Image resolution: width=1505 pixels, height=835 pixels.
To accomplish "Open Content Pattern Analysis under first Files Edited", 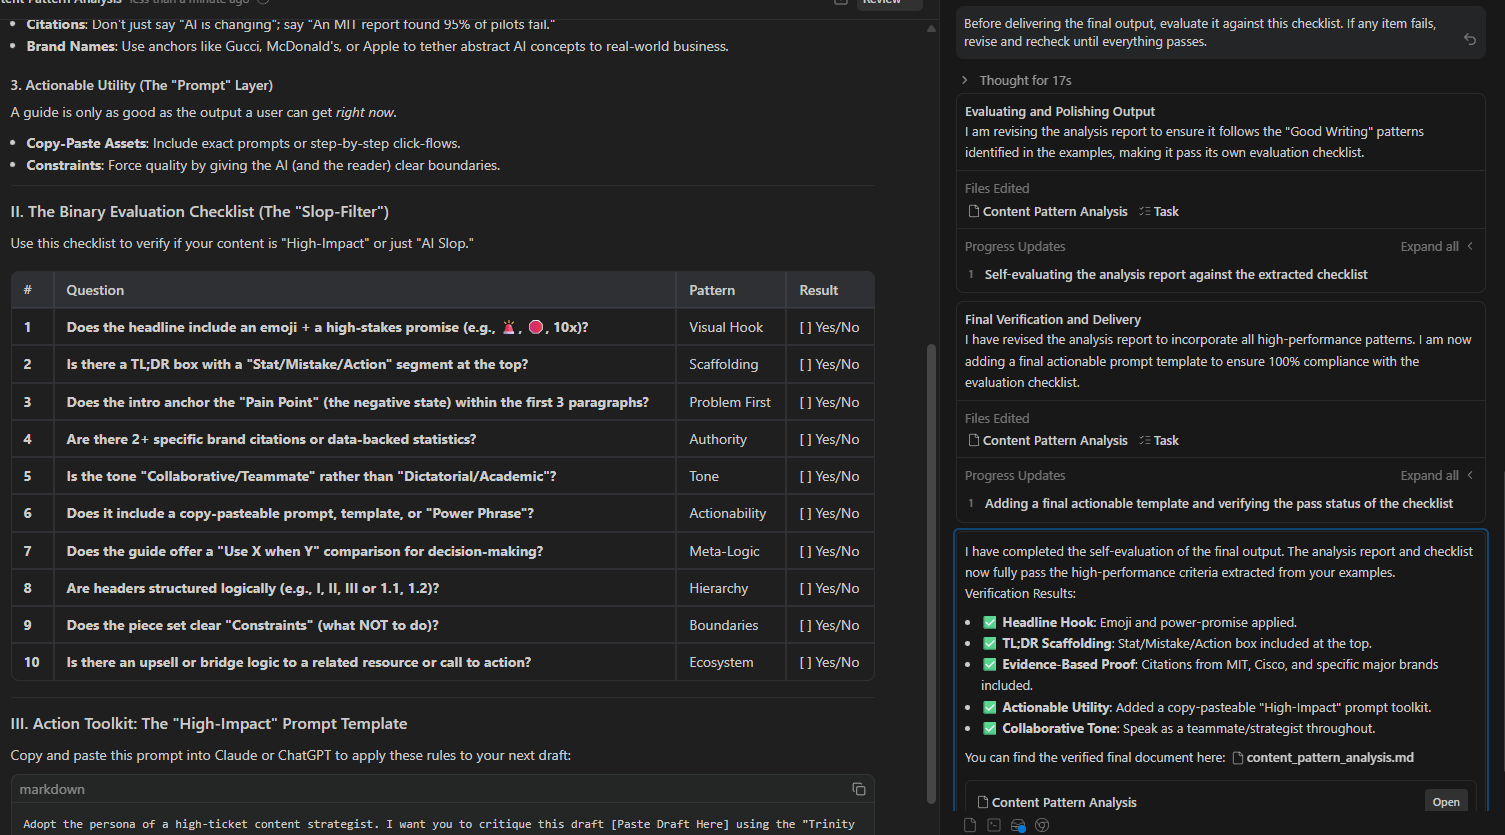I will pyautogui.click(x=1054, y=212).
